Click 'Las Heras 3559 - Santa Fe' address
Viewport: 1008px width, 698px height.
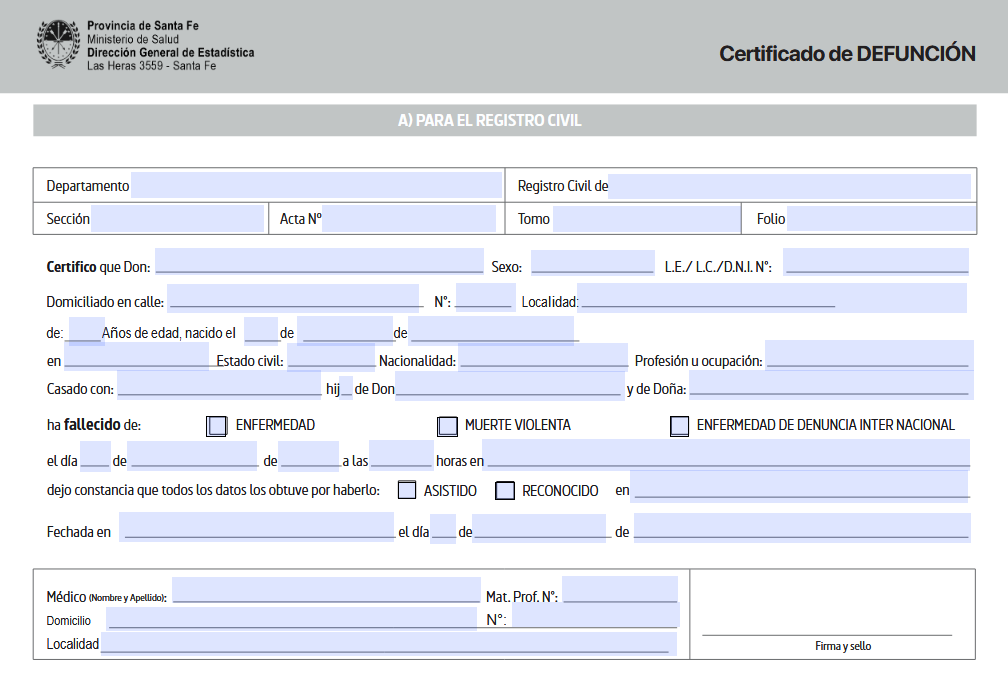click(x=152, y=66)
